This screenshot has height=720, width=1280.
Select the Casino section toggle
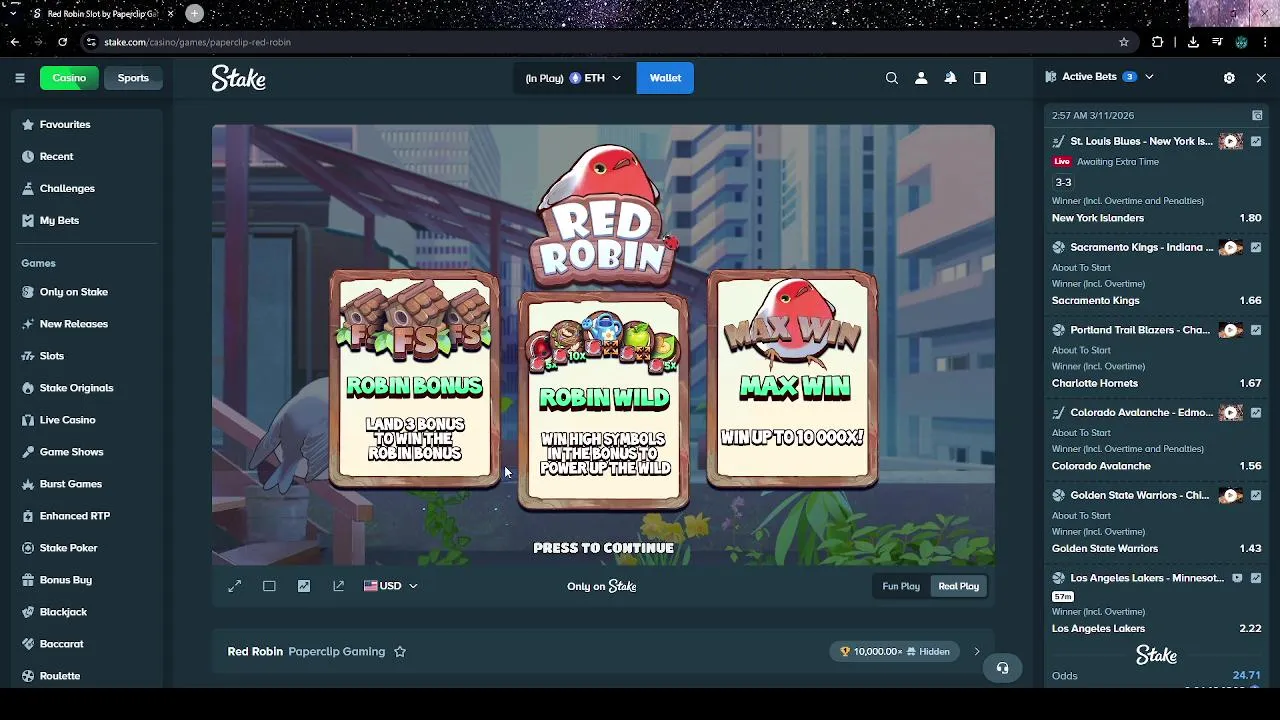[69, 78]
